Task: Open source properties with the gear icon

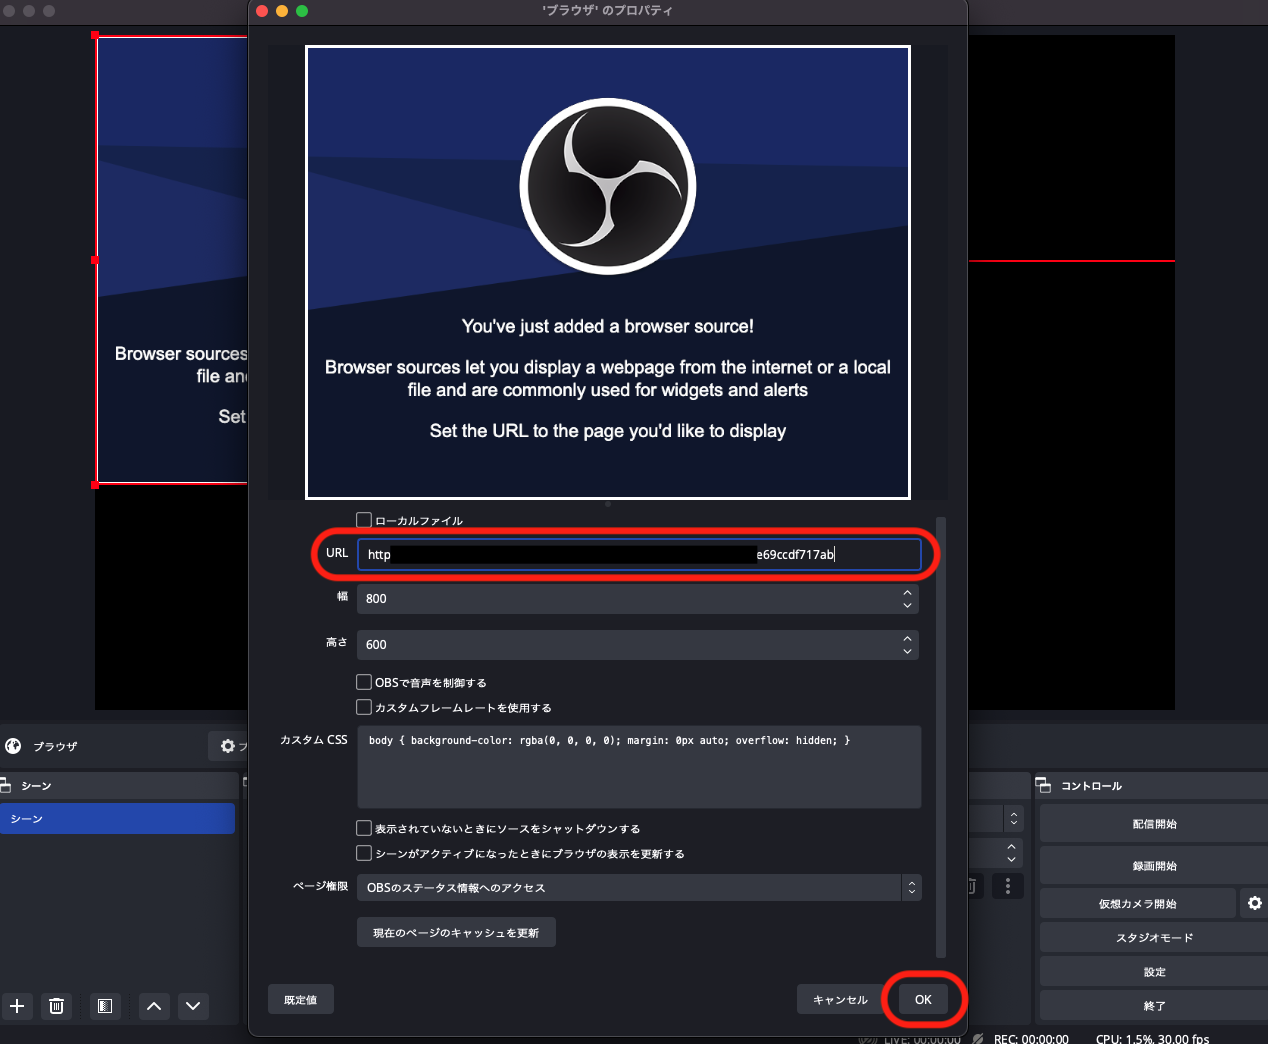Action: pos(228,746)
